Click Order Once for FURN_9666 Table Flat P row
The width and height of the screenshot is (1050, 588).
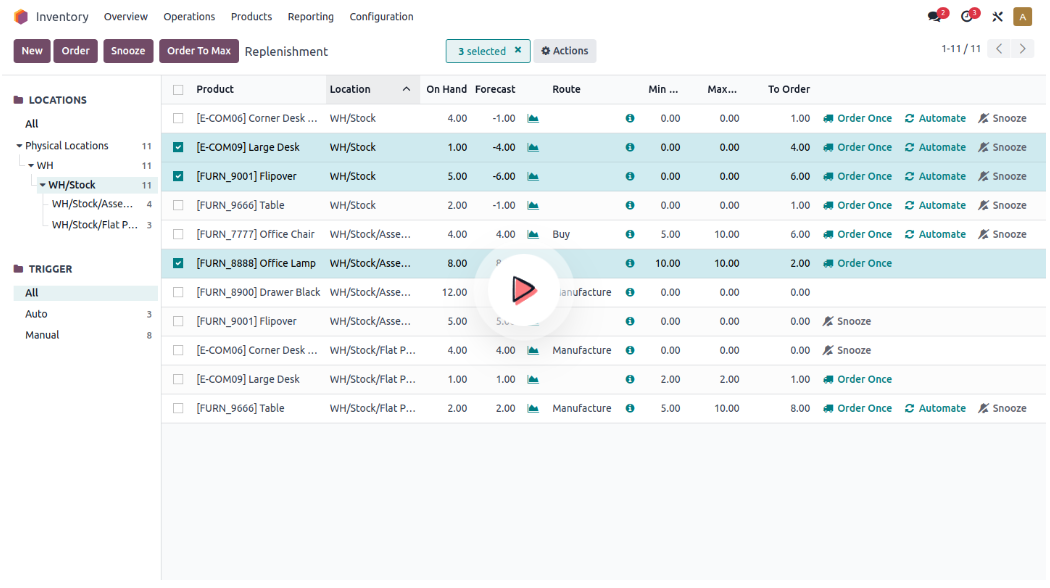click(857, 409)
